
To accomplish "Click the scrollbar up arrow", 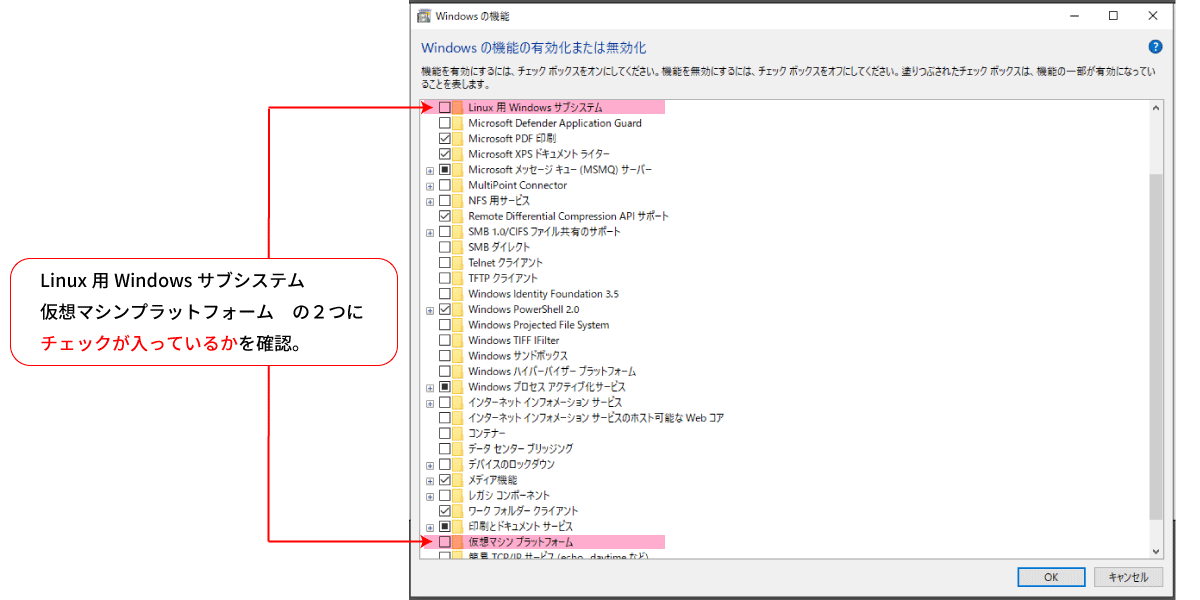I will [1156, 108].
